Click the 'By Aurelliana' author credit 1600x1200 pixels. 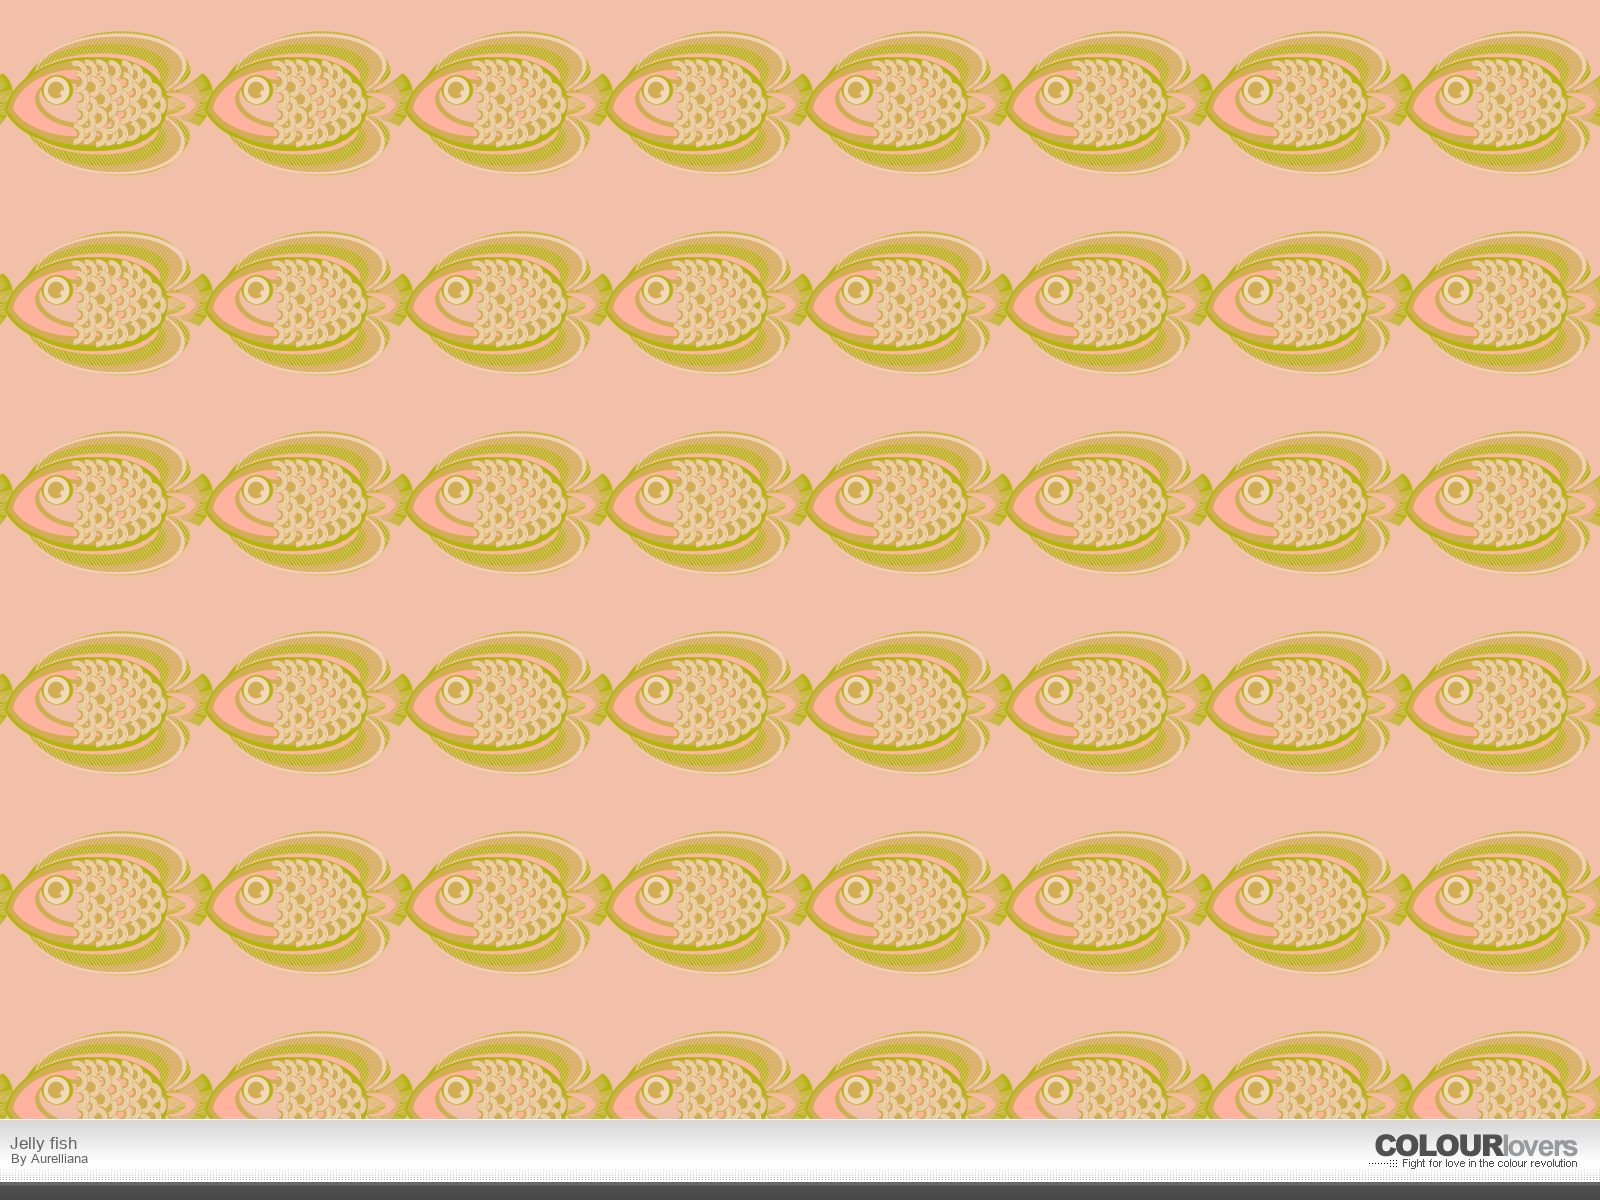coord(49,1159)
